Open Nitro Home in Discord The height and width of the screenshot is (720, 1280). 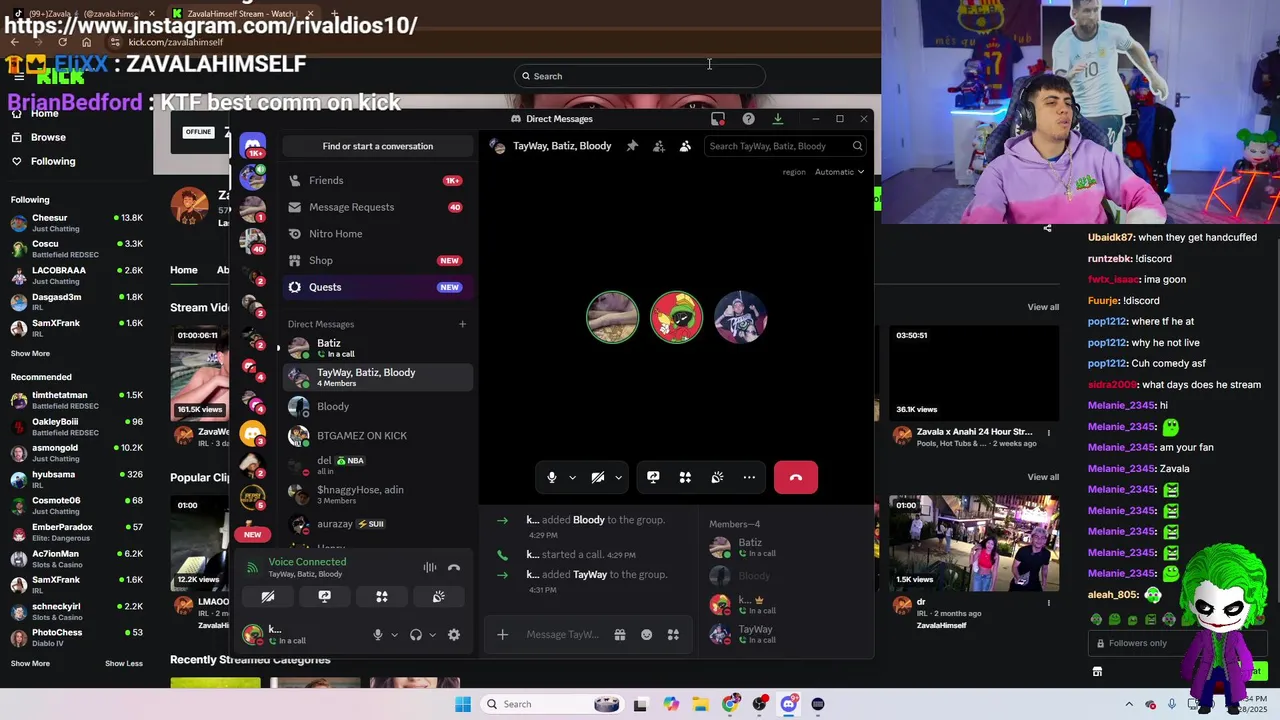(x=377, y=234)
